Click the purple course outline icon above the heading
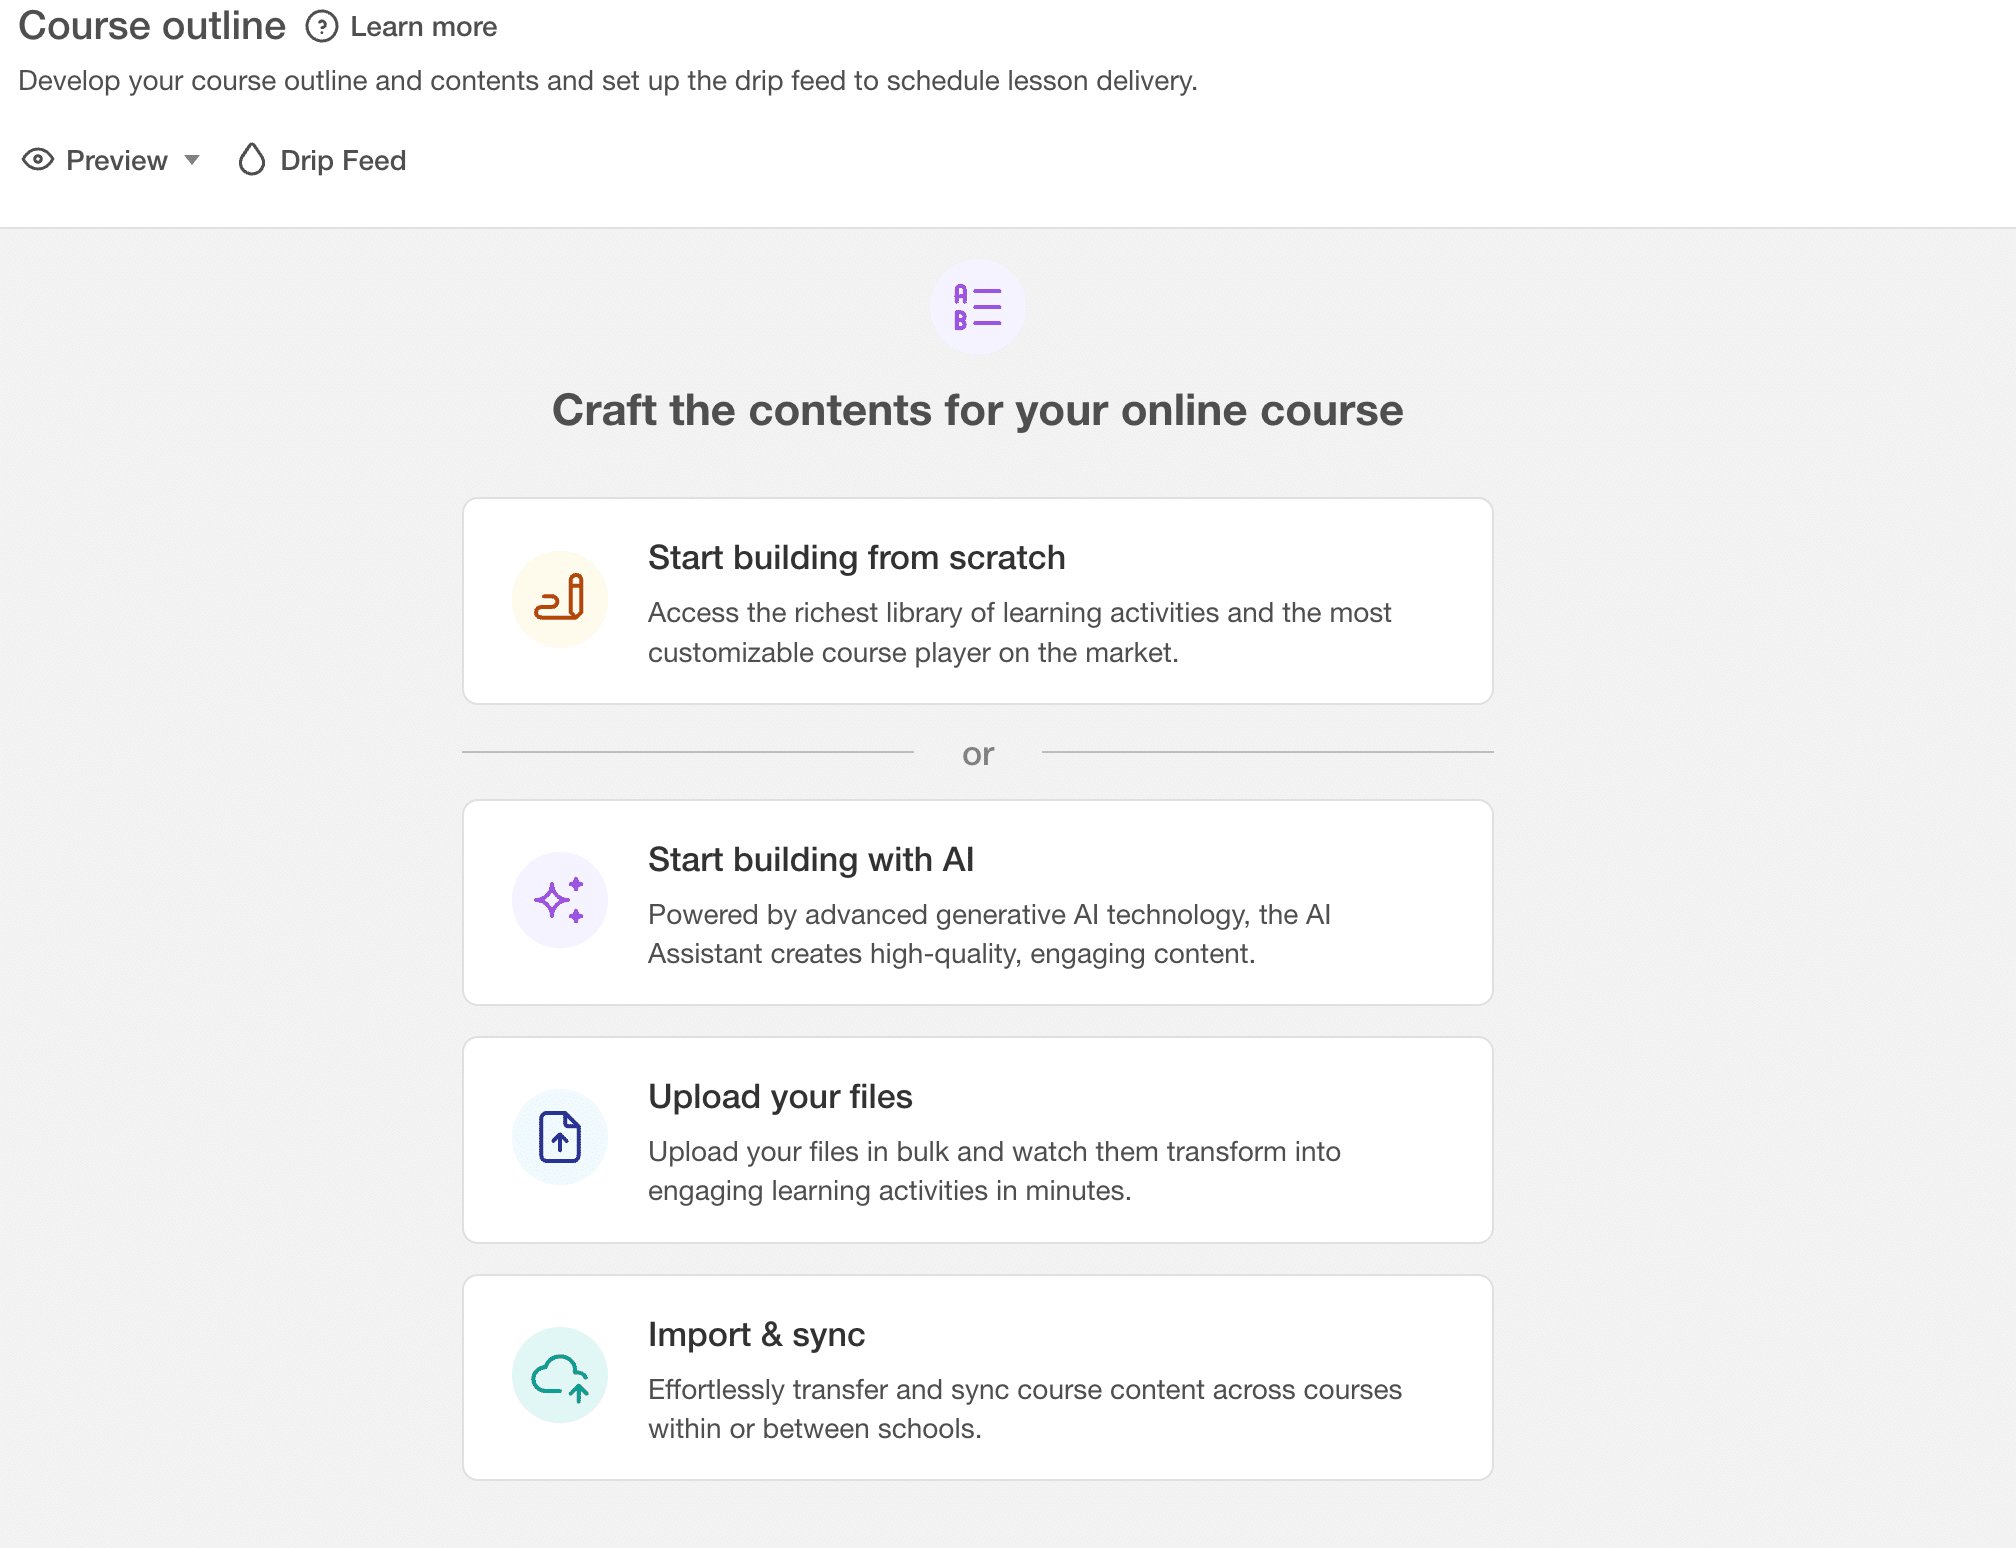 coord(977,307)
